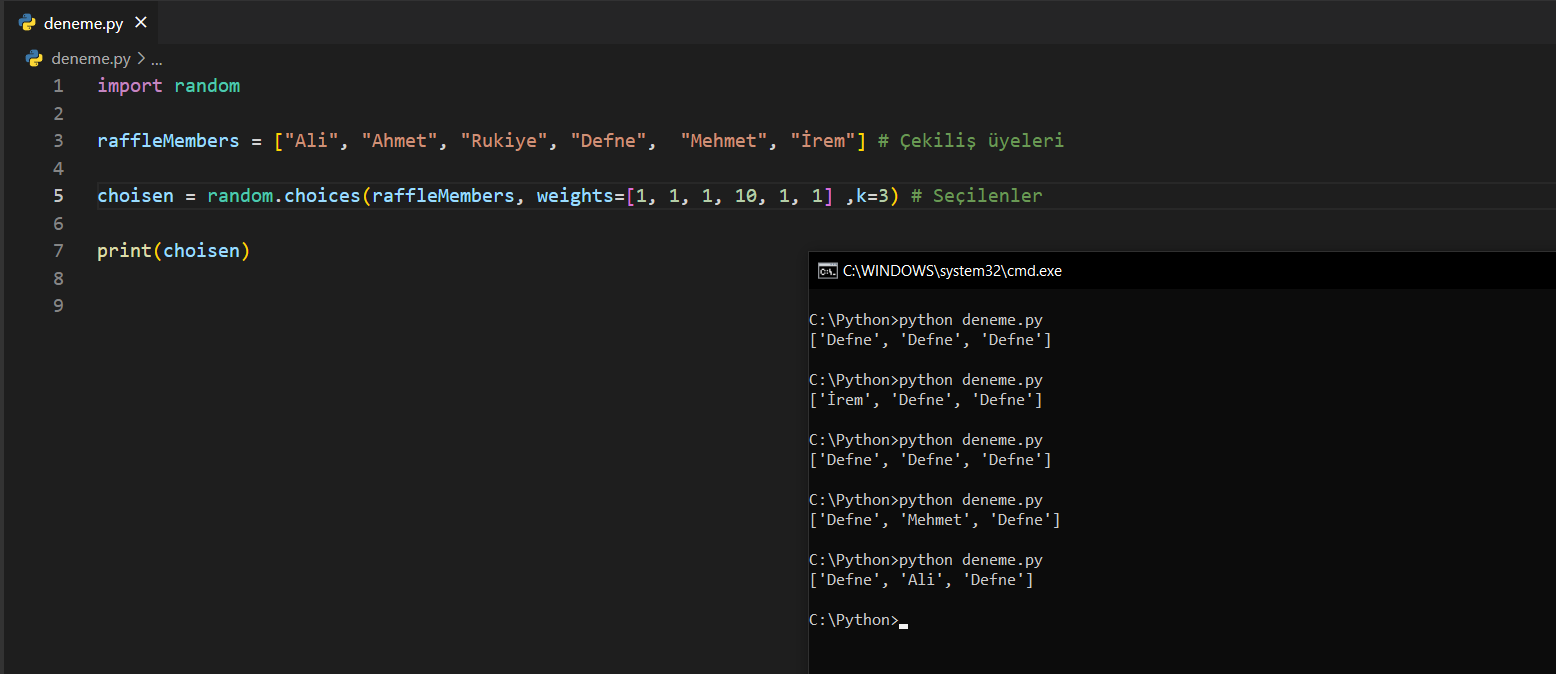Click line number 1 in the gutter
1556x674 pixels.
58,86
